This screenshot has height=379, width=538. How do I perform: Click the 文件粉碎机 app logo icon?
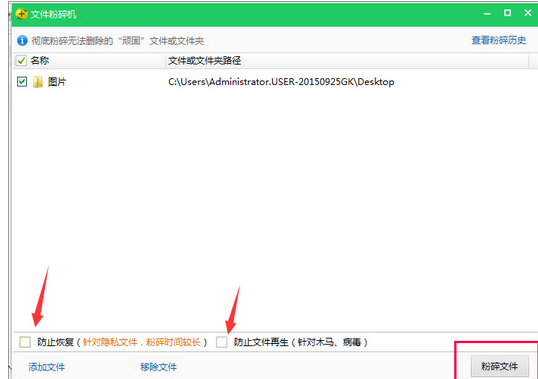(22, 14)
